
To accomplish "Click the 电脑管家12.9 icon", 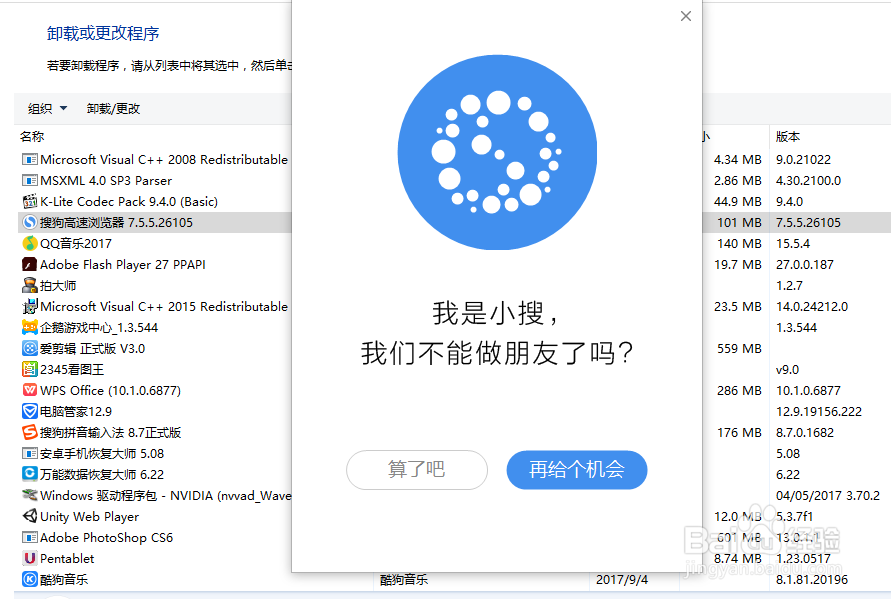I will [x=28, y=411].
